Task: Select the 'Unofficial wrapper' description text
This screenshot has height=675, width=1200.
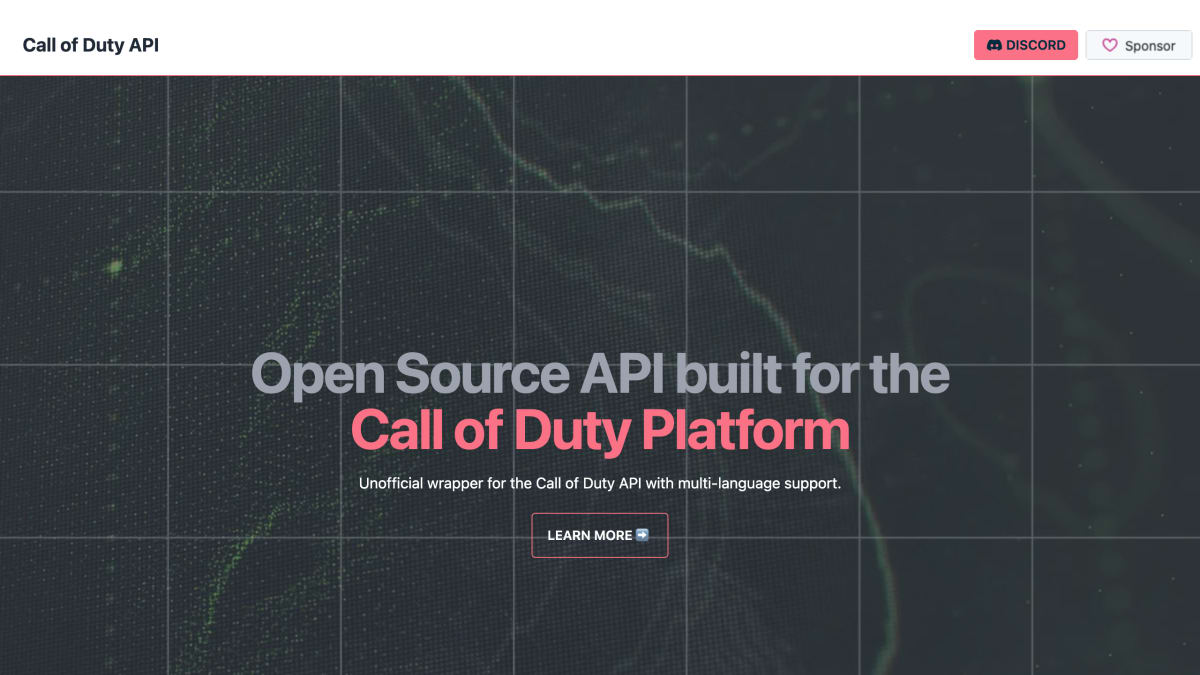Action: click(x=600, y=484)
